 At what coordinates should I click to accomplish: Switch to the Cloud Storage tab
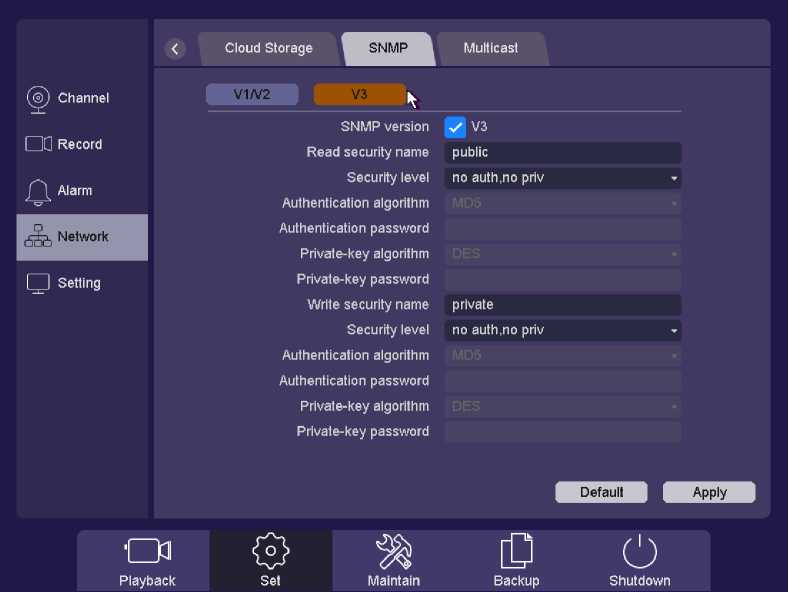tap(268, 48)
